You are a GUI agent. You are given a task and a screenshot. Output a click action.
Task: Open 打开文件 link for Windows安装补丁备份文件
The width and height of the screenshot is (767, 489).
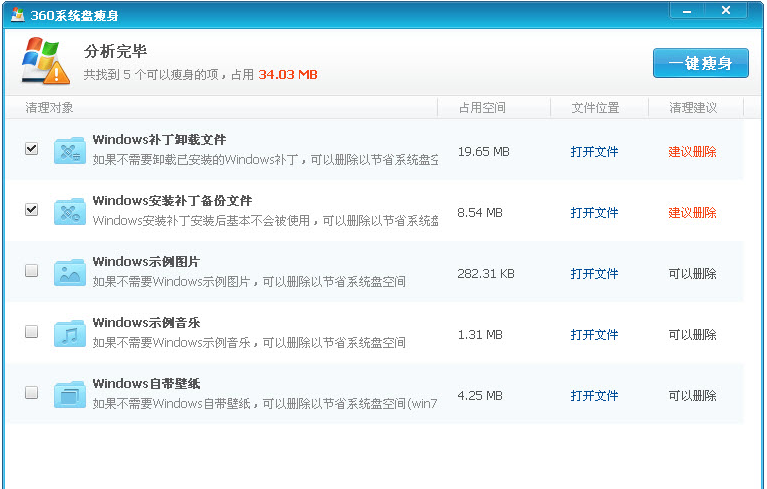coord(594,213)
